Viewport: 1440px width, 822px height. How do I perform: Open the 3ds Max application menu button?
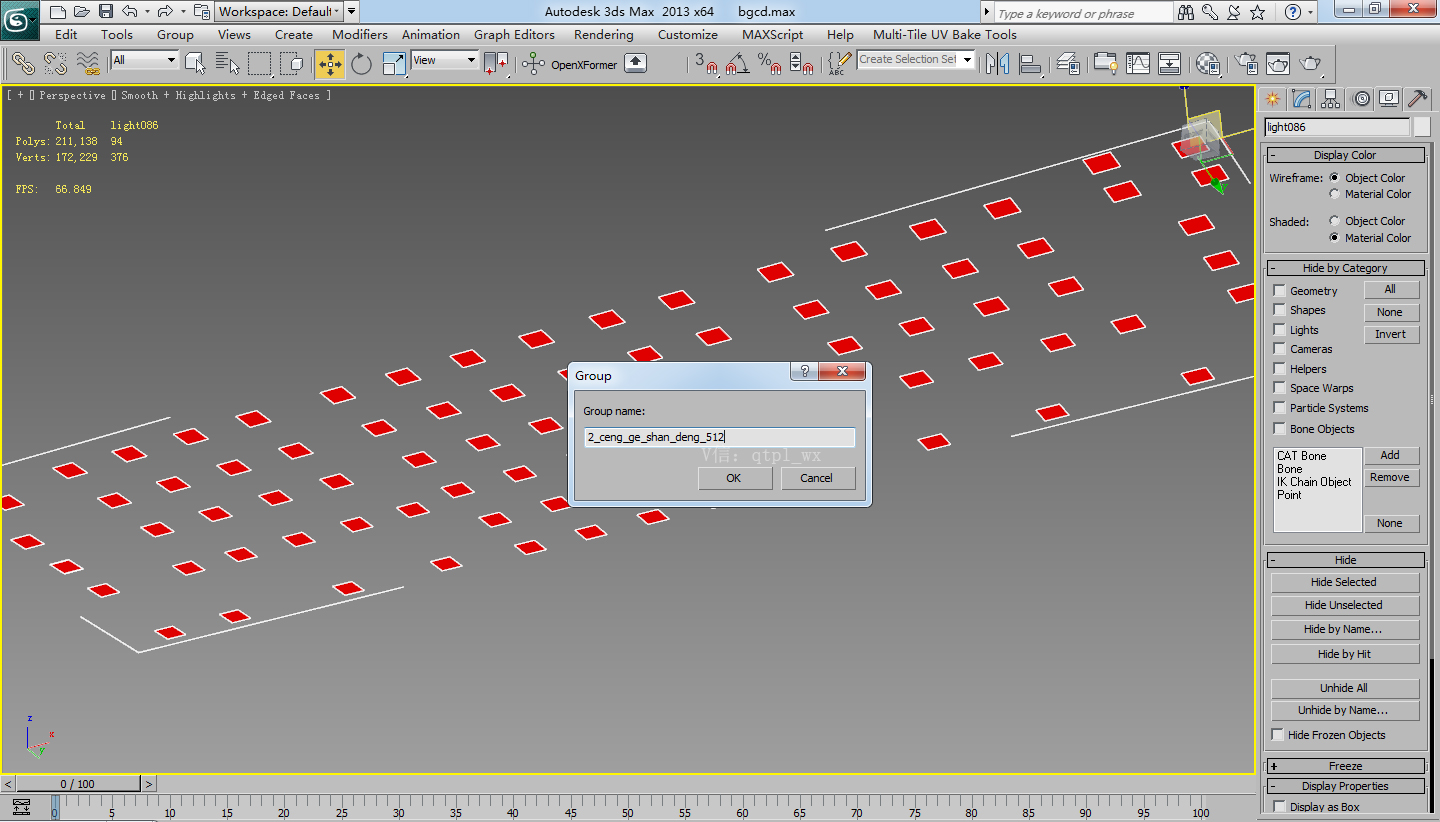(20, 18)
